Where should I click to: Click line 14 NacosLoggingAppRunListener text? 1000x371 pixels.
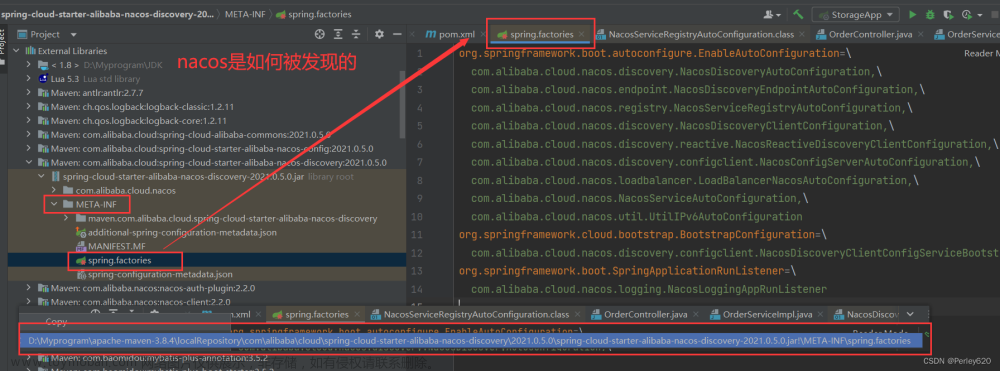point(649,289)
